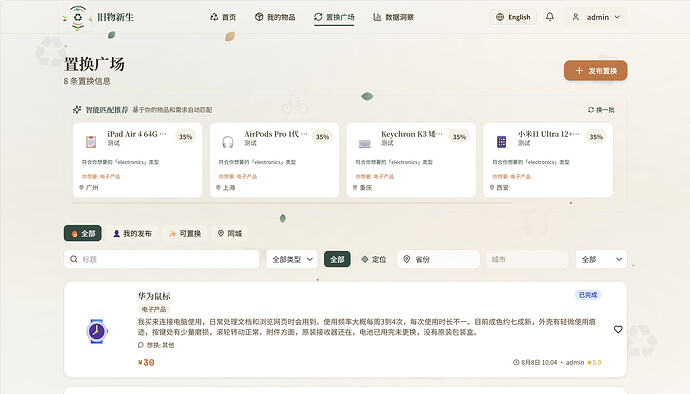Click the 8 条置换信息 count text
The height and width of the screenshot is (394, 690).
pyautogui.click(x=87, y=81)
